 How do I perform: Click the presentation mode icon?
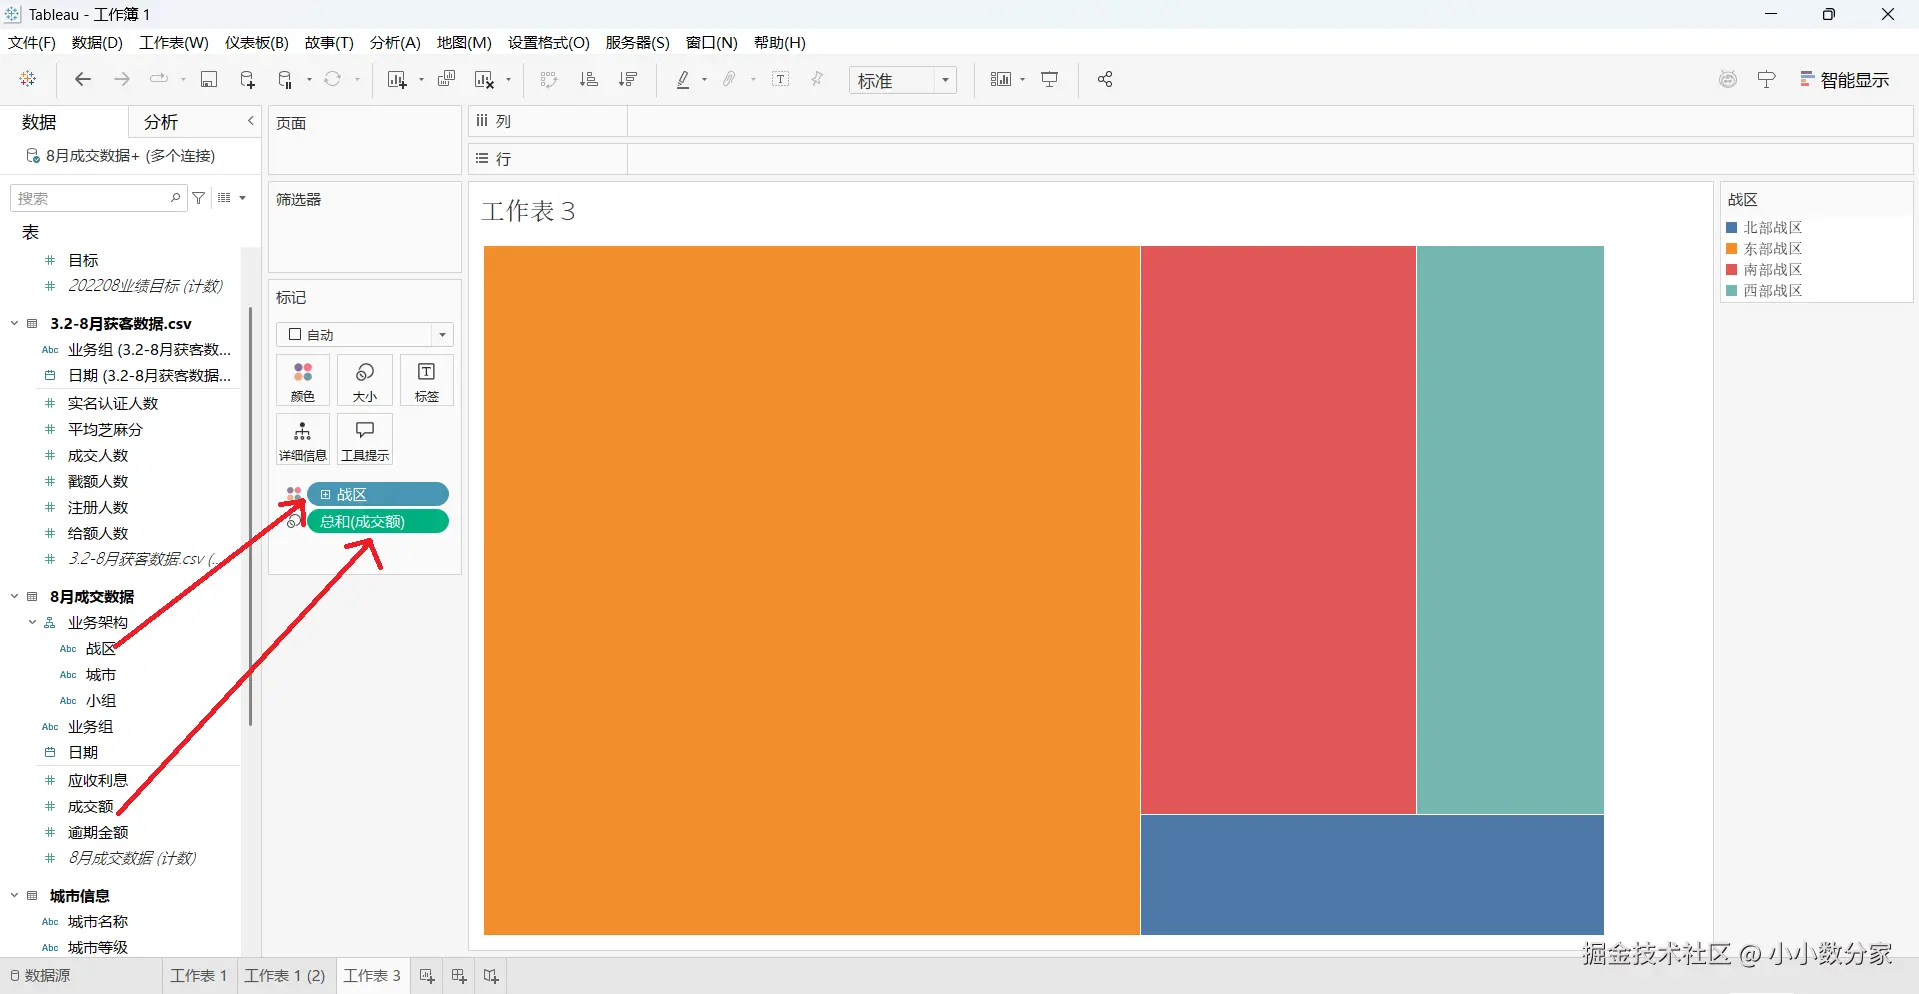click(x=1050, y=79)
